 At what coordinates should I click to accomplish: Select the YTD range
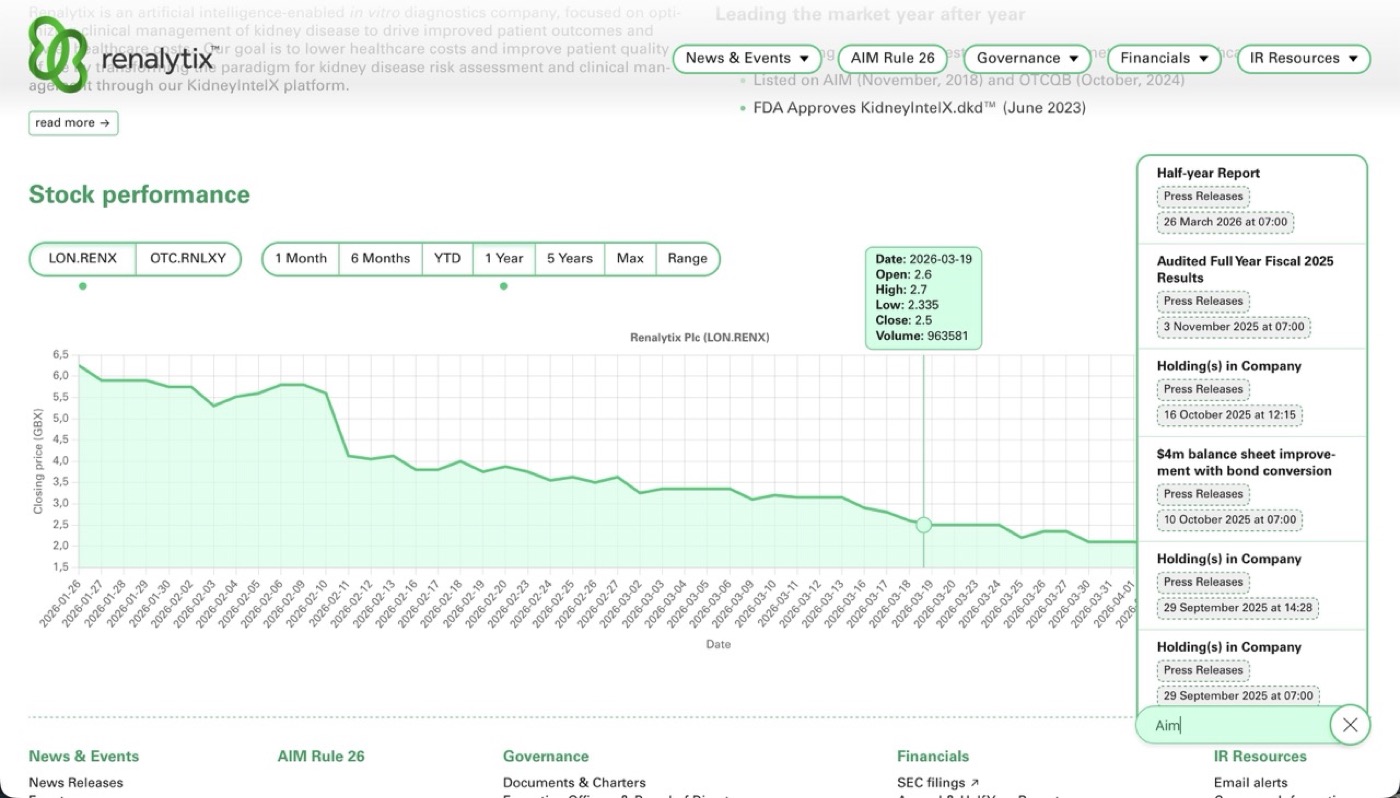(447, 258)
